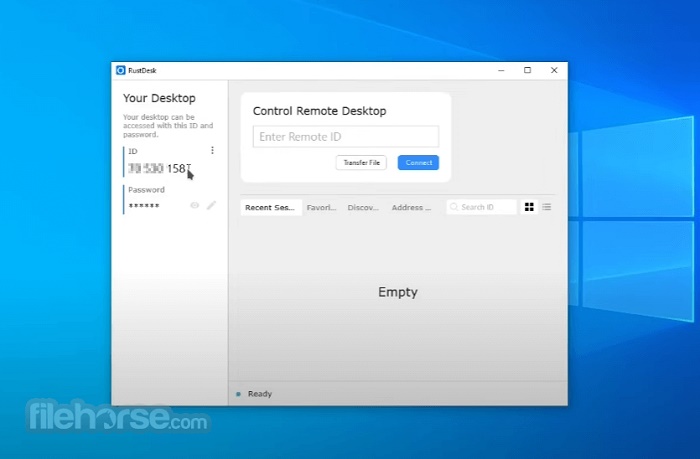Click the masked password text
Screen dimensions: 700x459
click(x=145, y=206)
